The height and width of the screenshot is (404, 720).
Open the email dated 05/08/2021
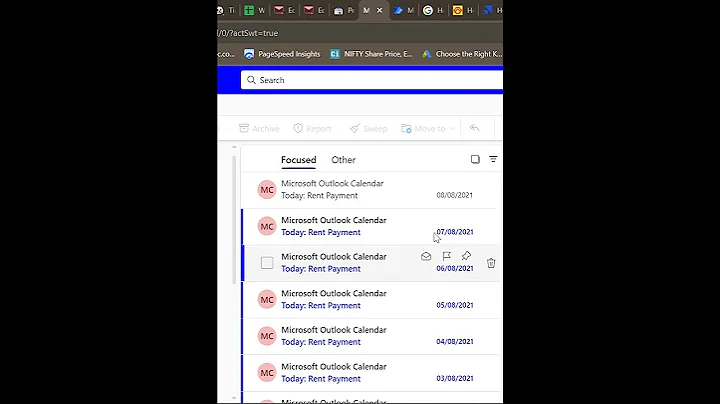371,300
